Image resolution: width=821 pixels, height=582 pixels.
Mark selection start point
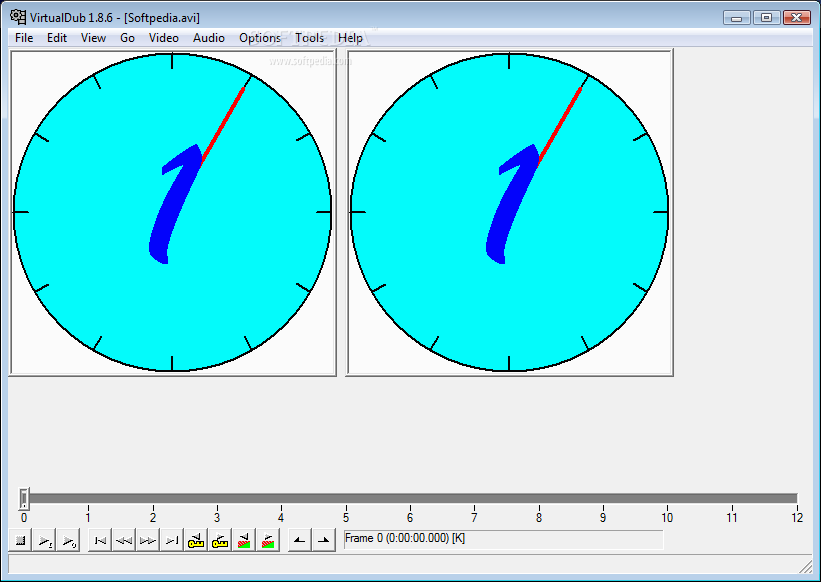tap(299, 541)
